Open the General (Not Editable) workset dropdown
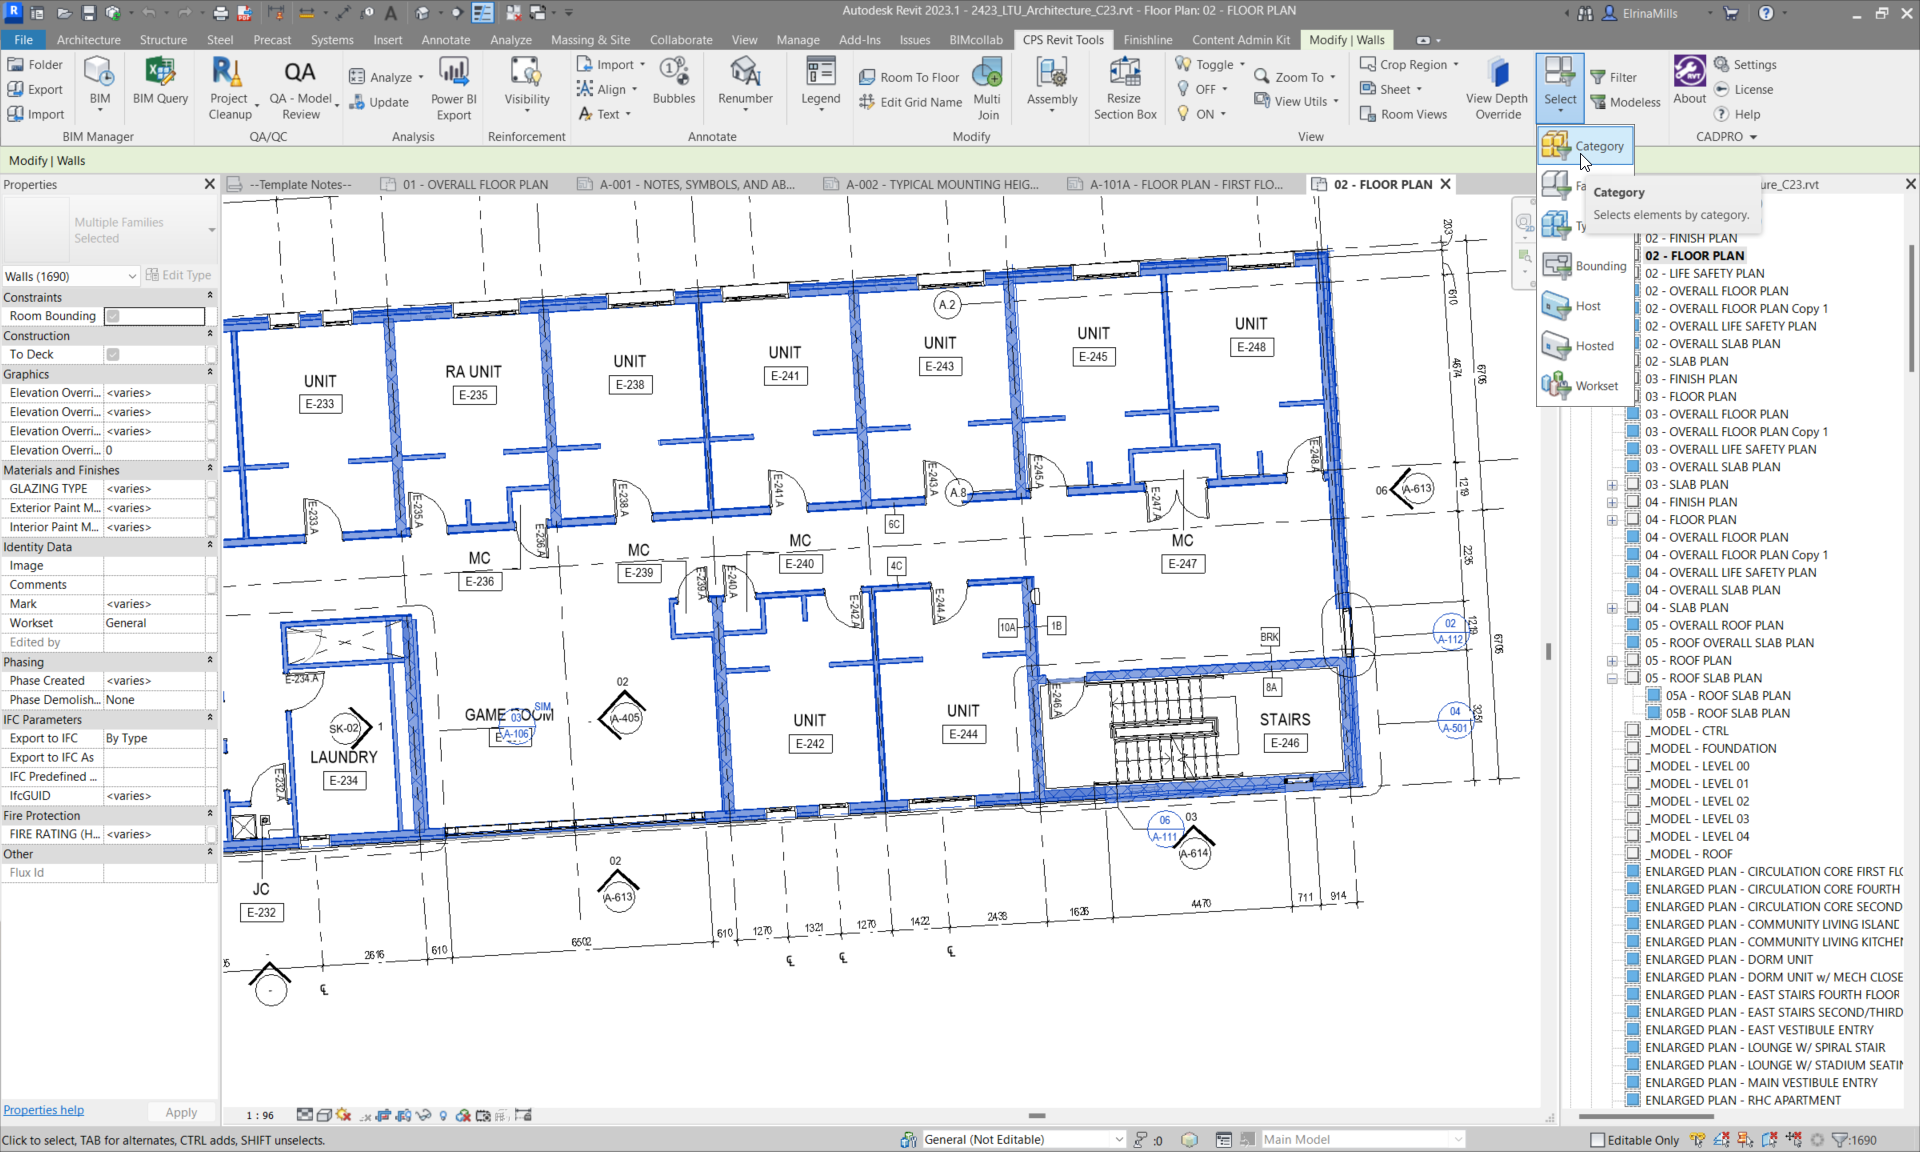1920x1152 pixels. [x=1118, y=1140]
